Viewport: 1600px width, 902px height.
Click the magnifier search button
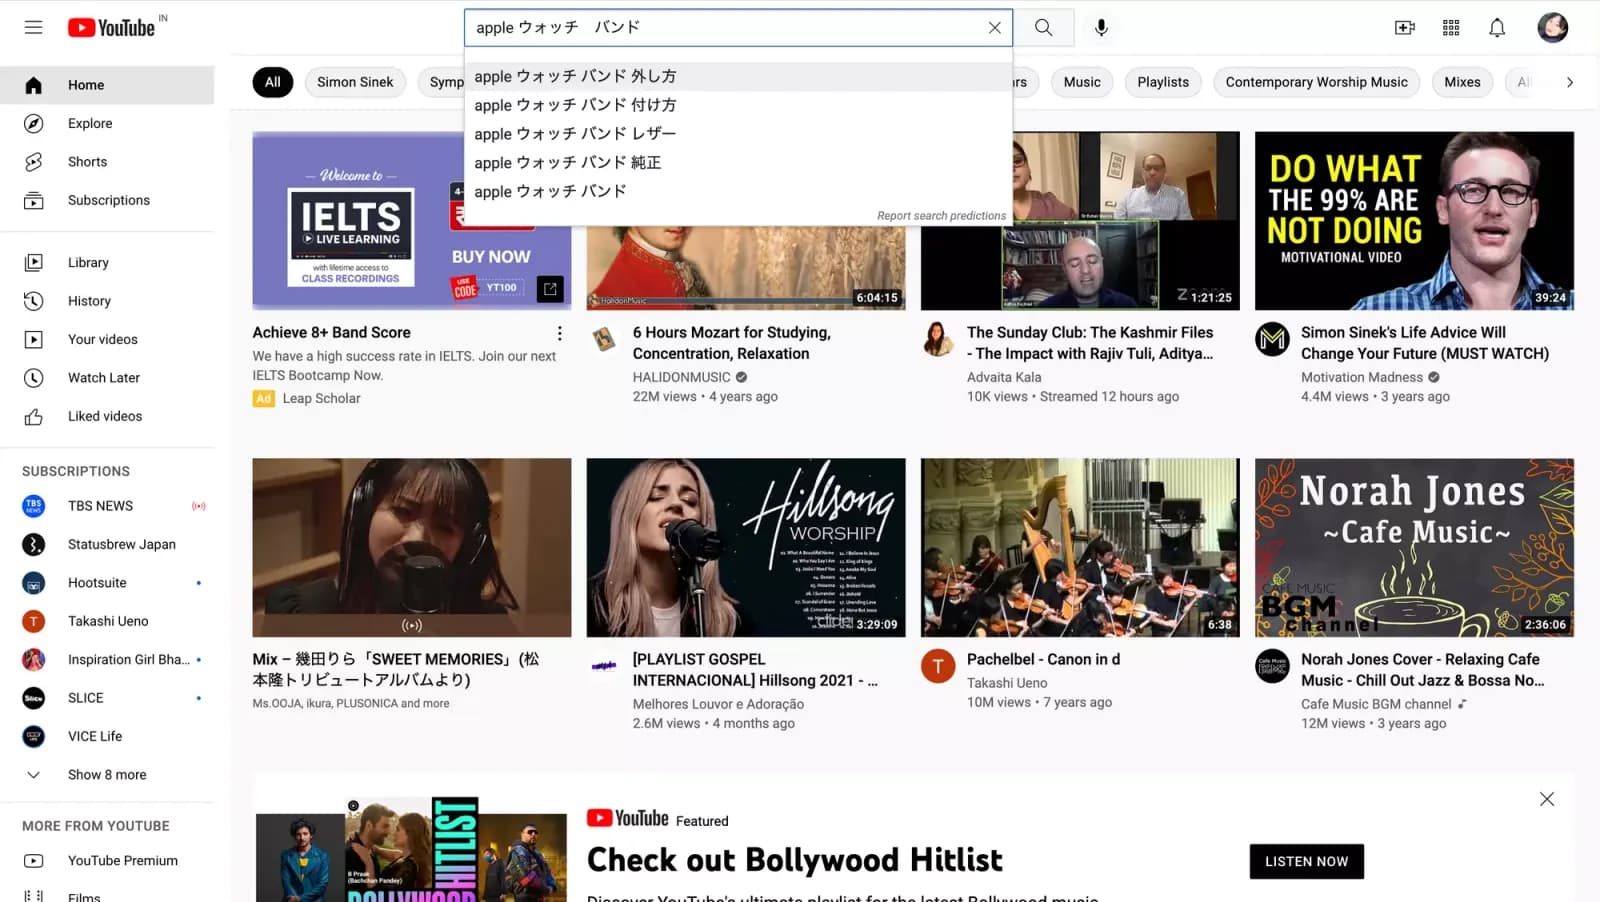click(1043, 28)
